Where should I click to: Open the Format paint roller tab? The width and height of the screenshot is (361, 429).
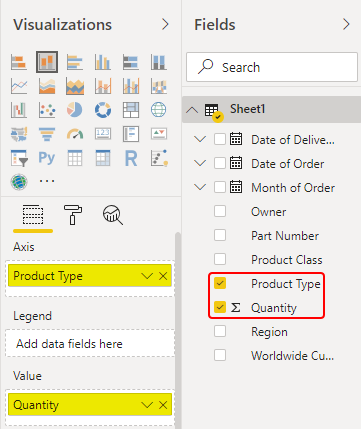tap(73, 215)
